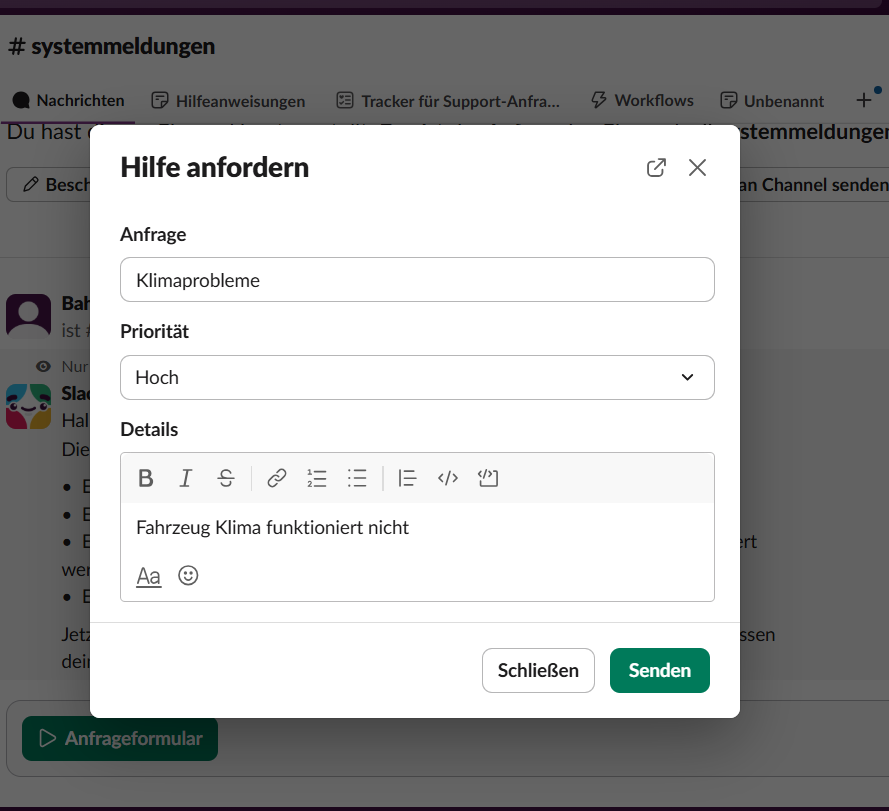Insert a link in Details
Screen dimensions: 889x811
click(x=277, y=478)
